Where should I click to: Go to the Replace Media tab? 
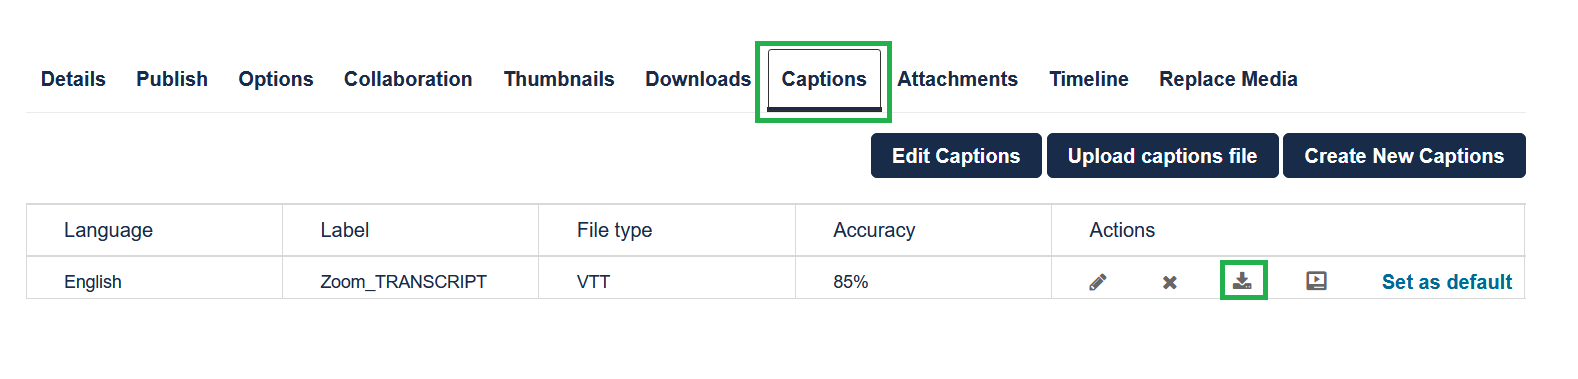click(1228, 79)
